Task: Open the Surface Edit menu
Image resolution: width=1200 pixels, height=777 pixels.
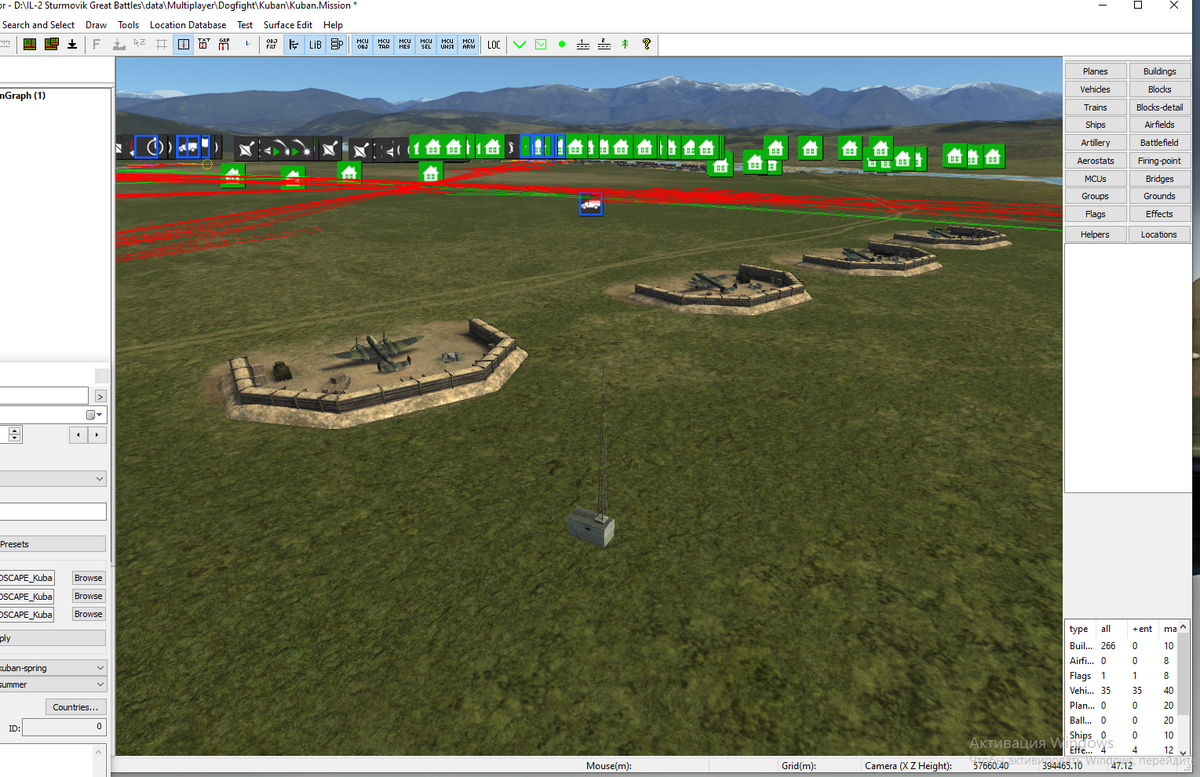Action: coord(288,25)
